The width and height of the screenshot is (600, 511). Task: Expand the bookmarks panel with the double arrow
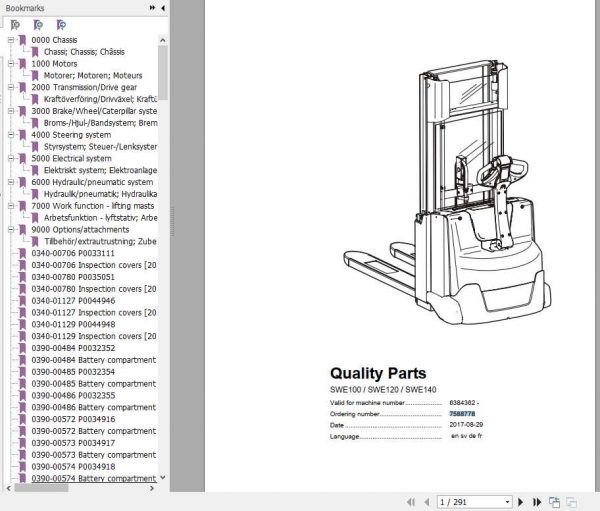[152, 8]
